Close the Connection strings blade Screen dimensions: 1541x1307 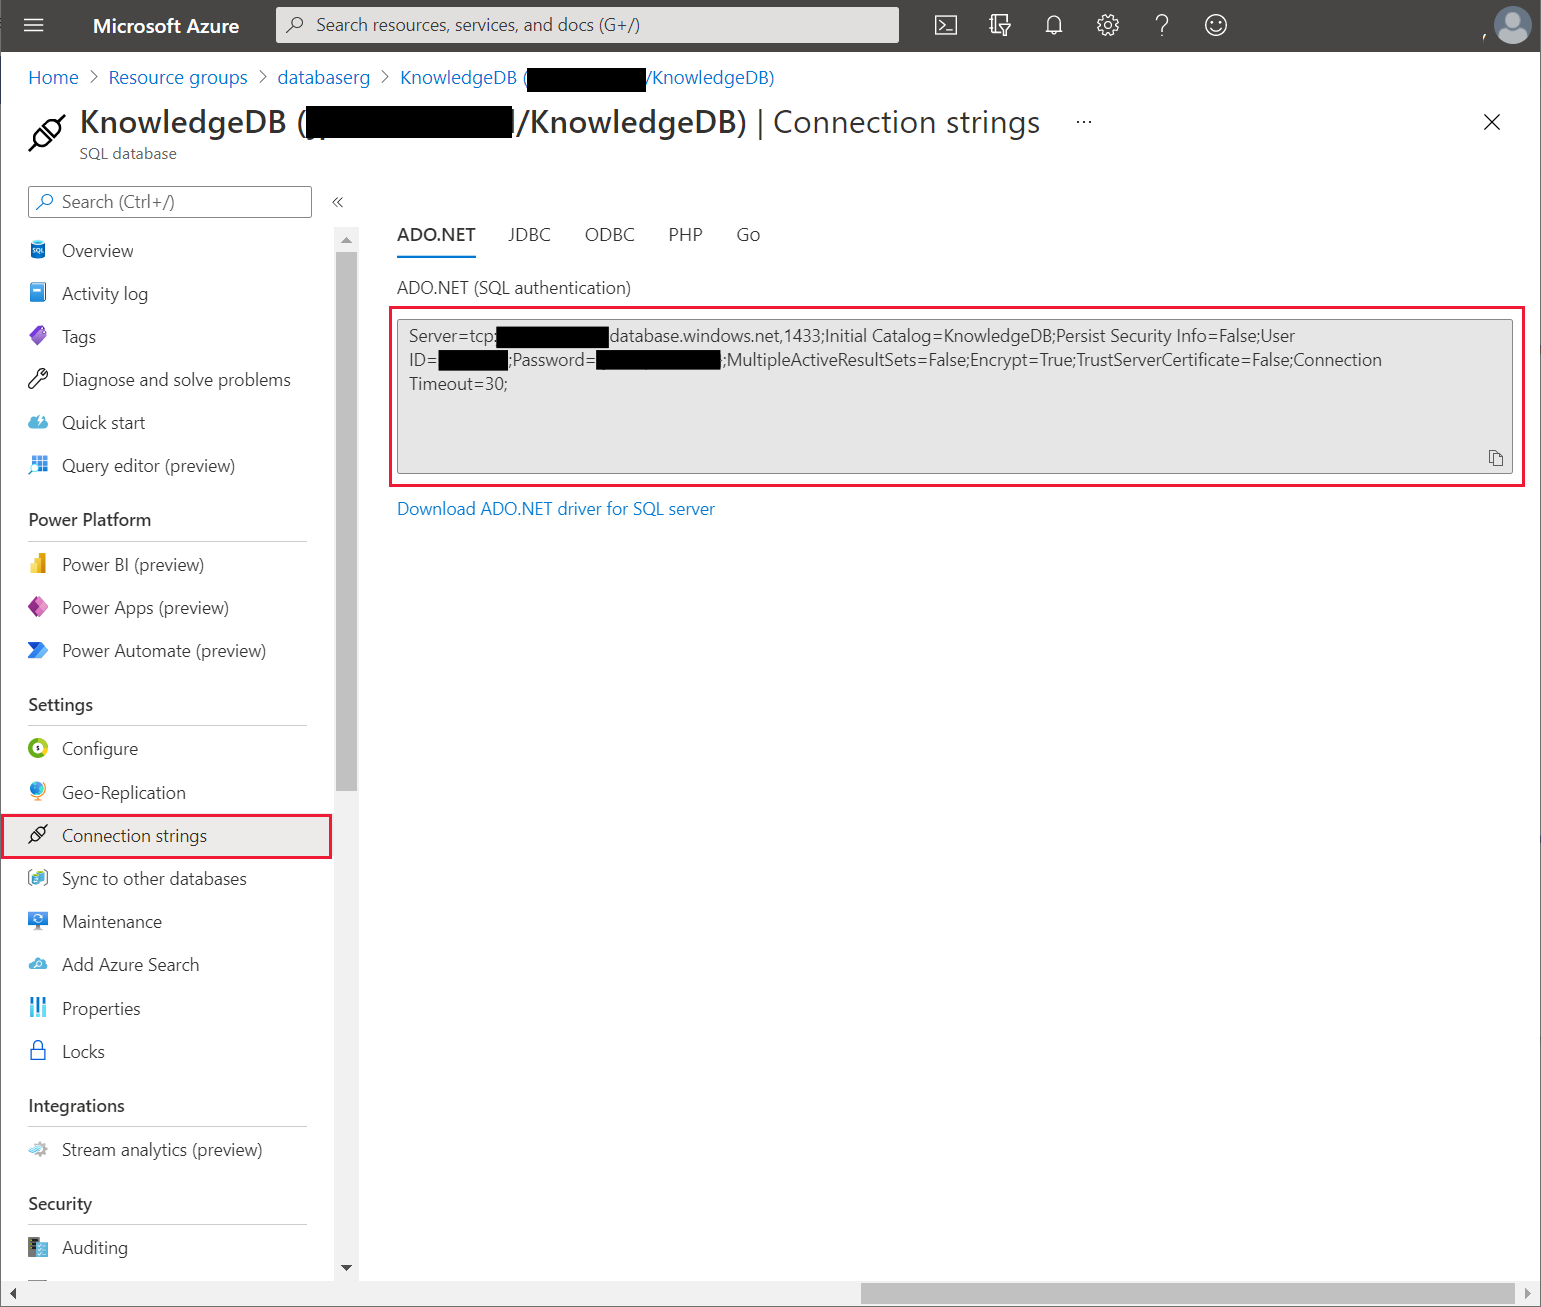point(1492,122)
